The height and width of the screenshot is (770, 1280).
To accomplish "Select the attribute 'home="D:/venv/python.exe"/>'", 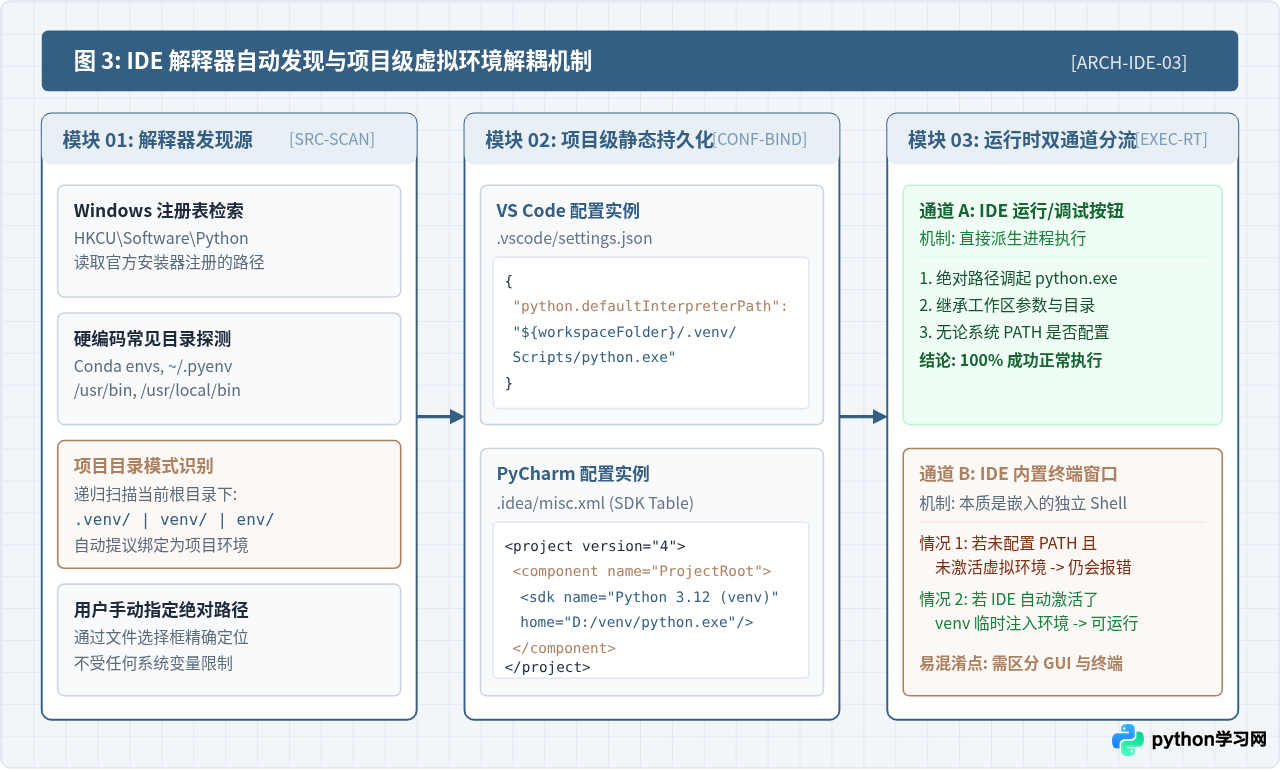I will (x=636, y=622).
